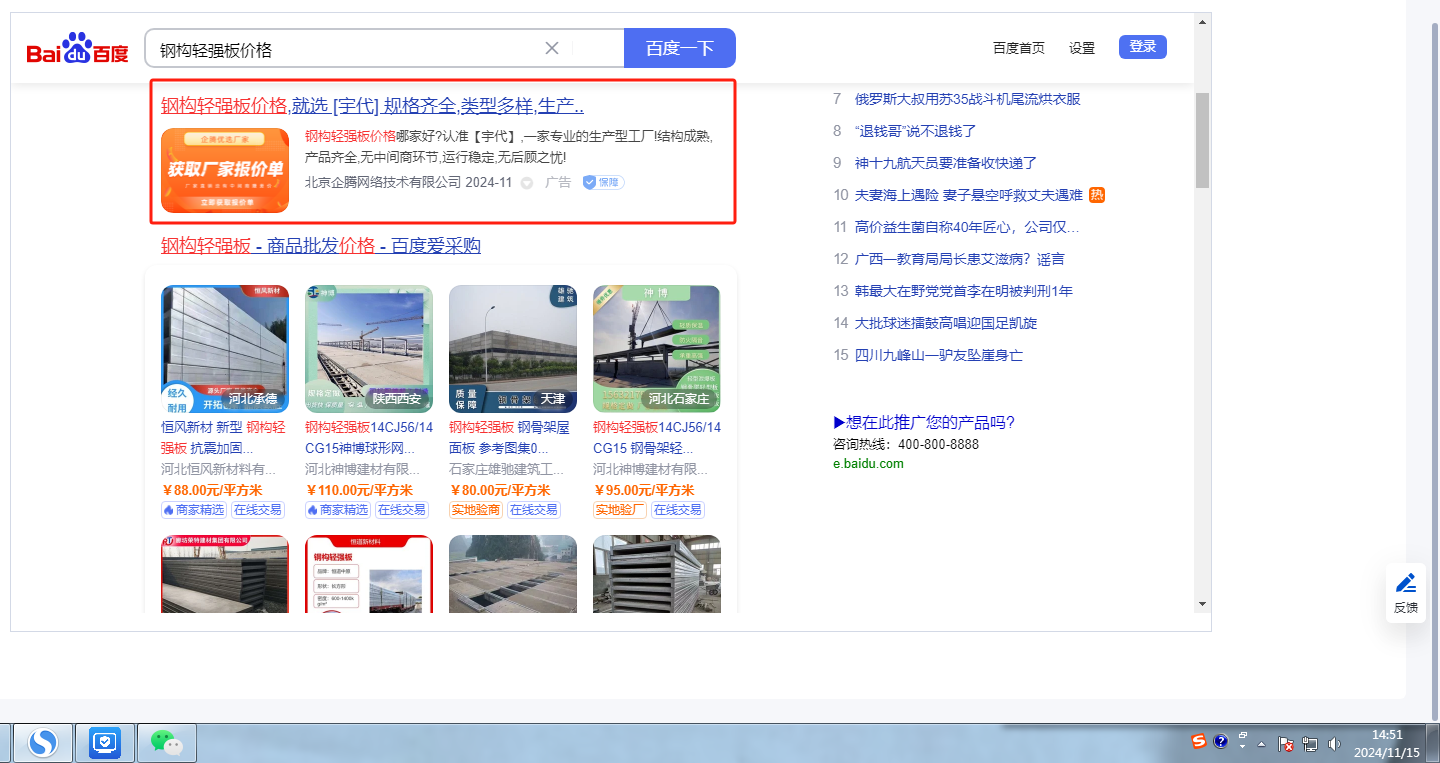Open the 河北承德 product thumbnail
Image resolution: width=1440 pixels, height=763 pixels.
tap(225, 349)
